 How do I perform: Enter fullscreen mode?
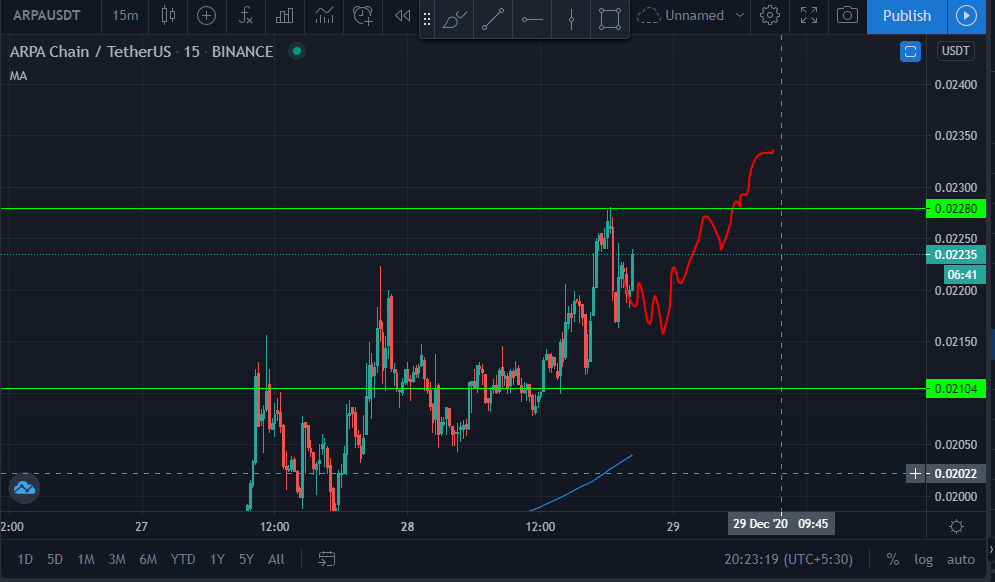tap(808, 15)
